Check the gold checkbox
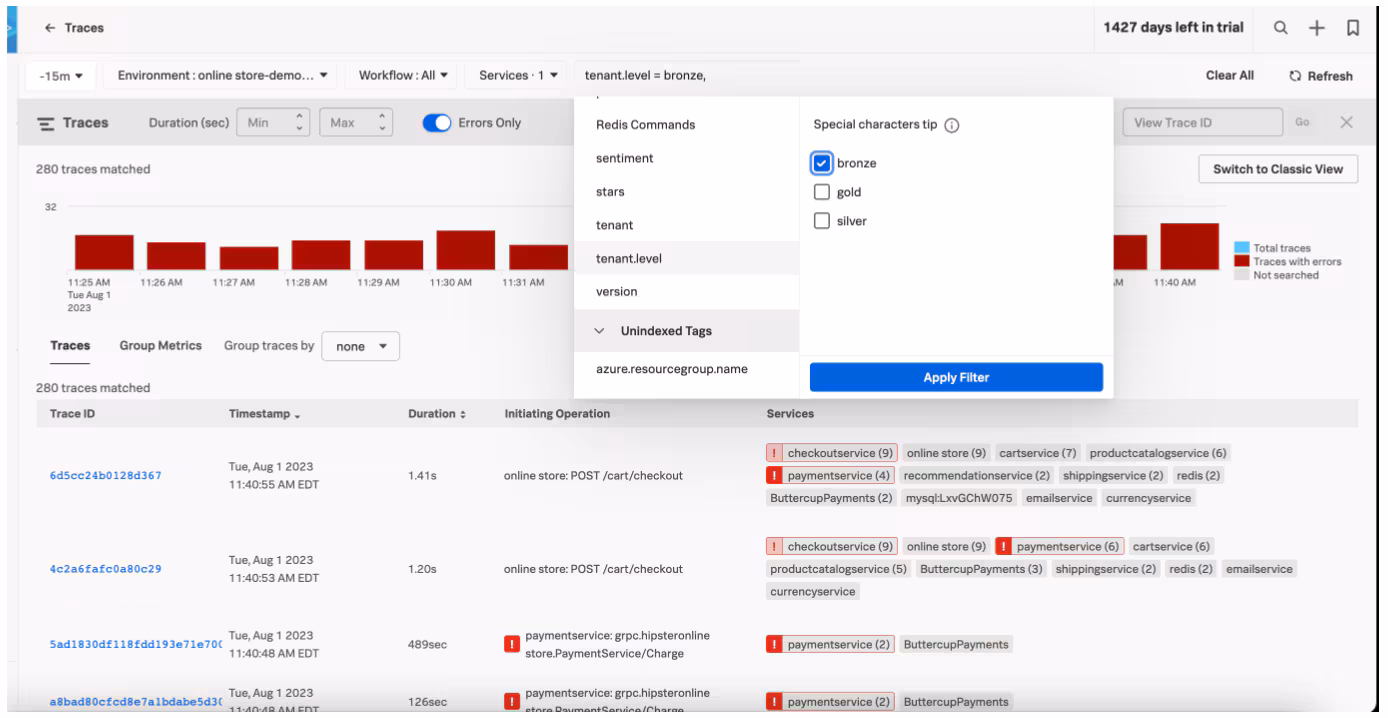This screenshot has width=1388, height=718. (x=822, y=192)
